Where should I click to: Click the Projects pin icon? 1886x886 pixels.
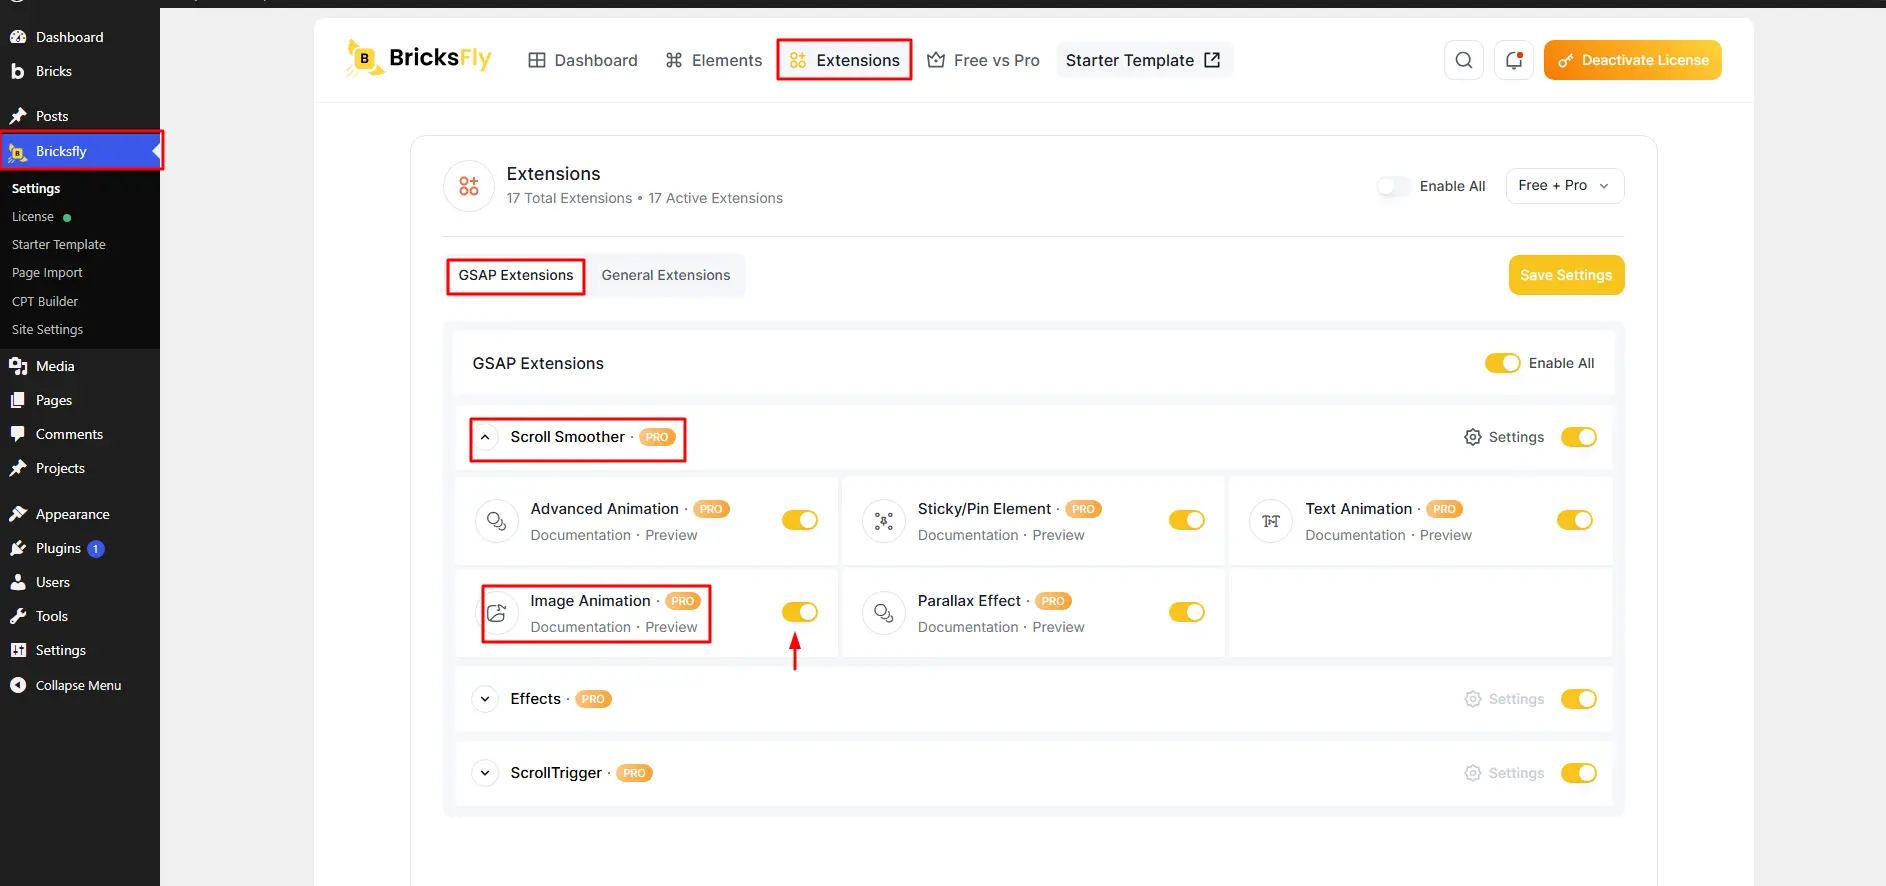[x=18, y=468]
